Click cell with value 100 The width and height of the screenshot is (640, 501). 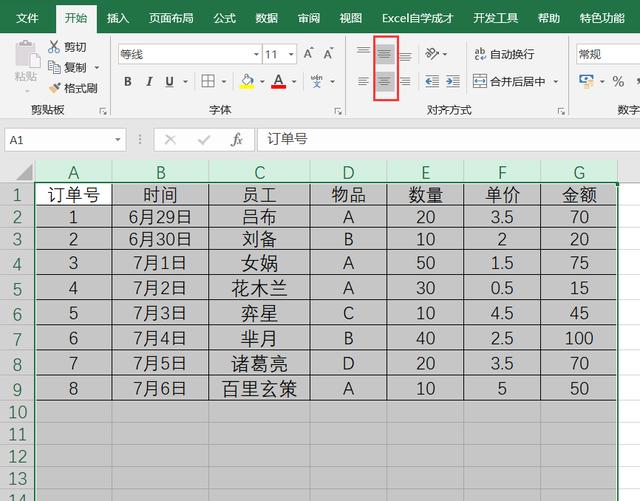[x=579, y=338]
